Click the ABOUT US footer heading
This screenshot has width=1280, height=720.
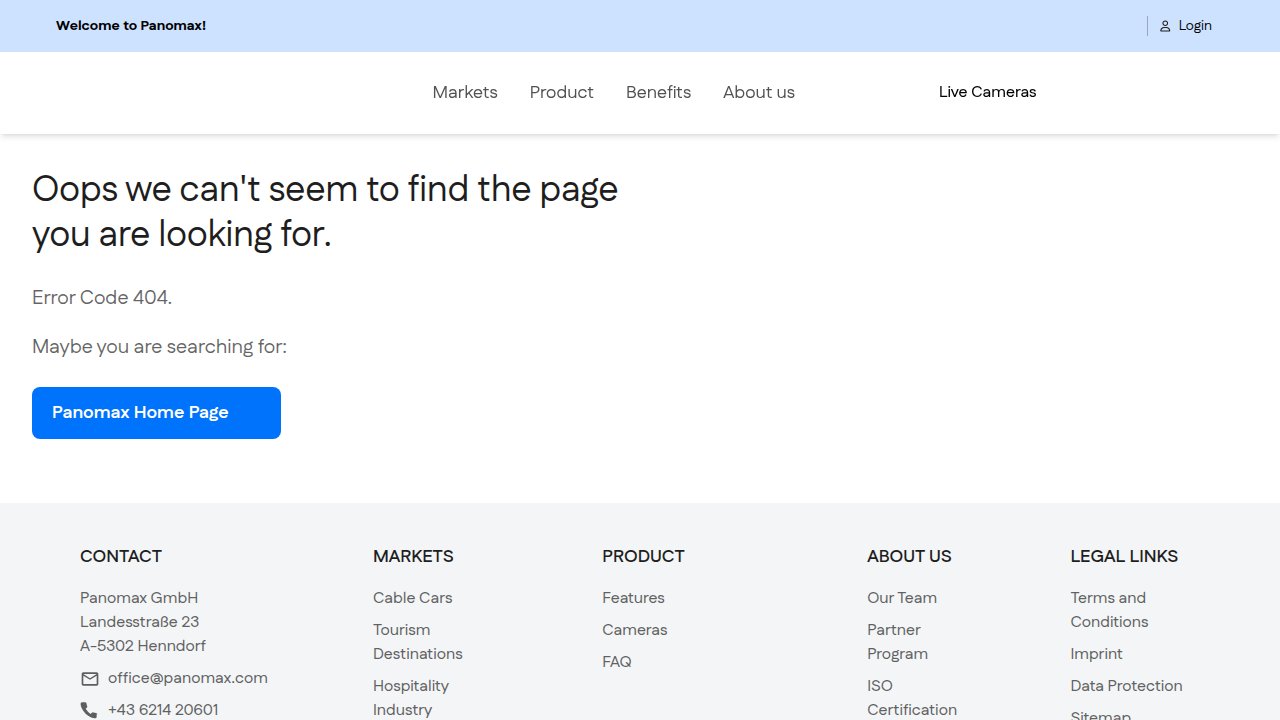click(909, 556)
